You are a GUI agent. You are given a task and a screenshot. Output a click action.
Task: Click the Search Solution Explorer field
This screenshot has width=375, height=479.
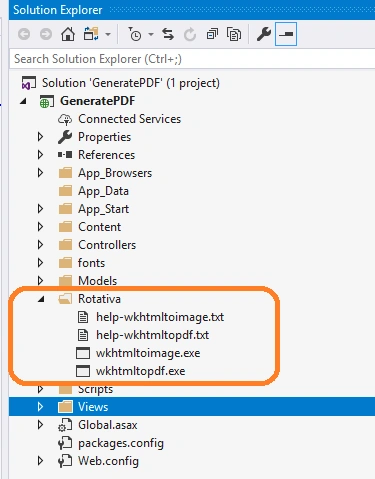pyautogui.click(x=192, y=59)
